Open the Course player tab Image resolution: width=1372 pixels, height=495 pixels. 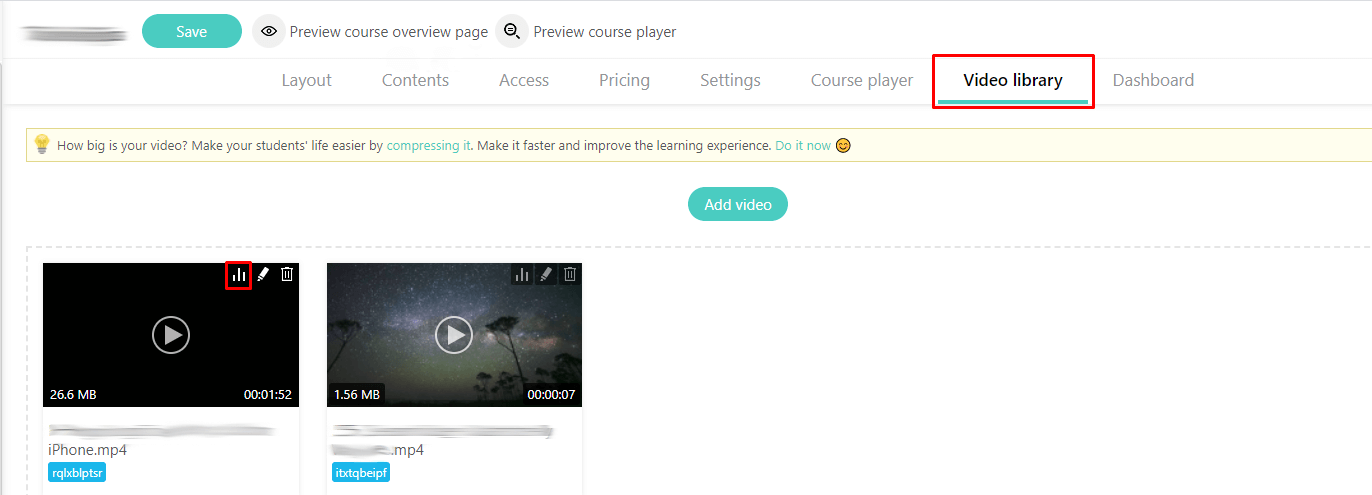(x=862, y=80)
